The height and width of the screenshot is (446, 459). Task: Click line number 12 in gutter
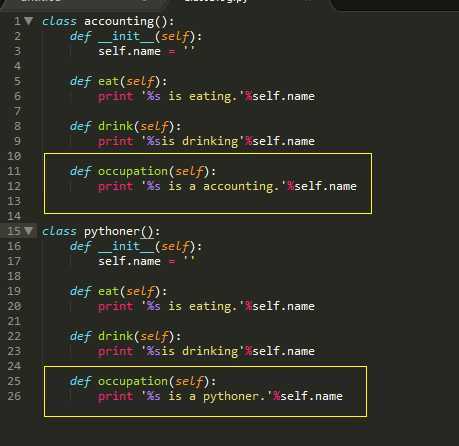pos(14,186)
